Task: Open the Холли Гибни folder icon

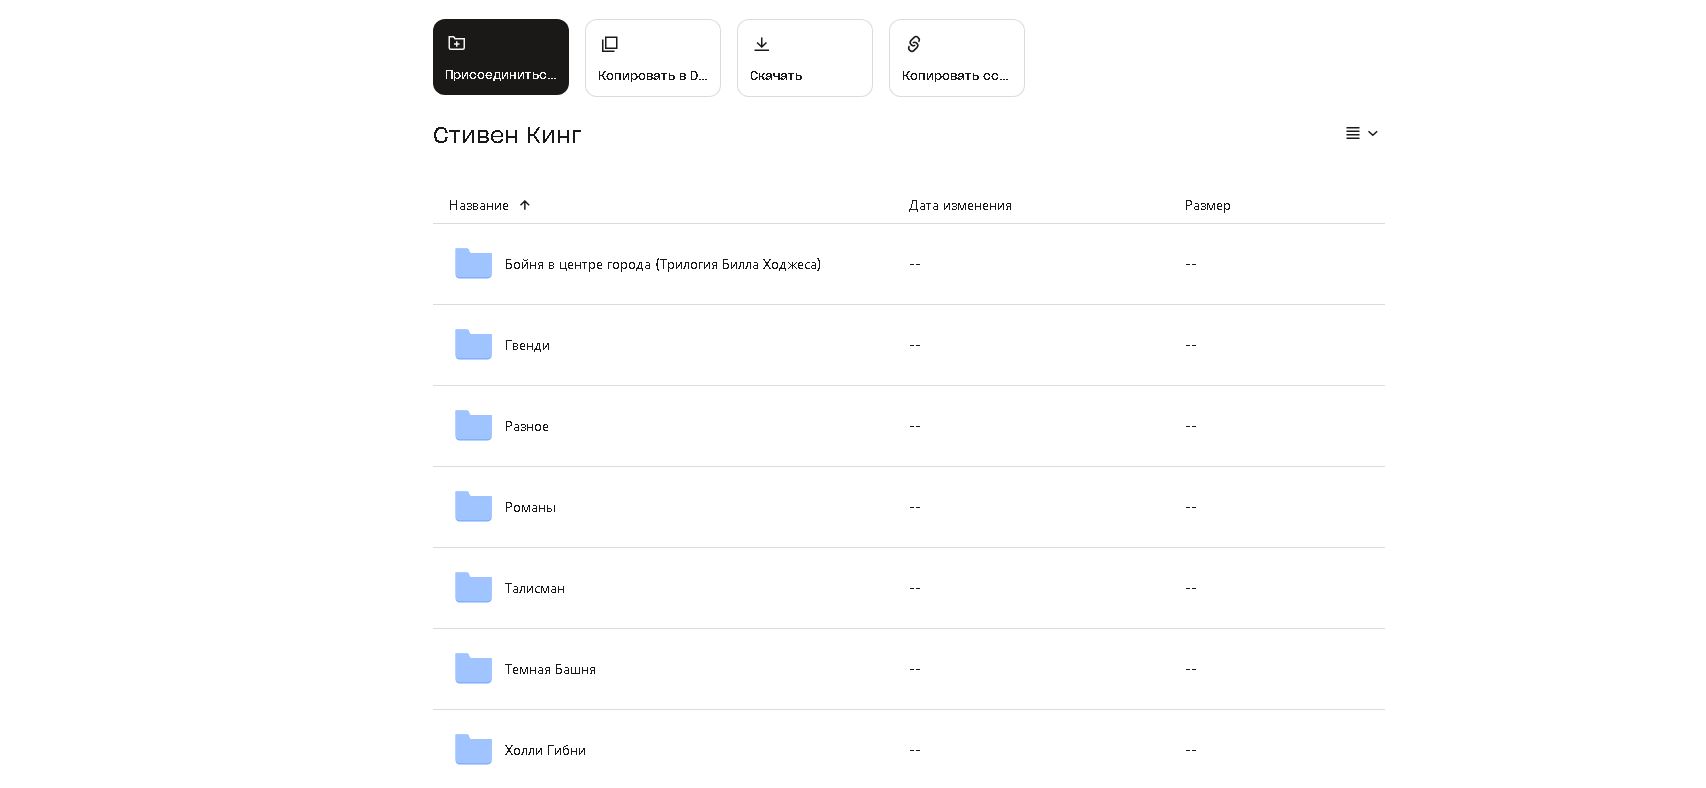Action: (473, 750)
